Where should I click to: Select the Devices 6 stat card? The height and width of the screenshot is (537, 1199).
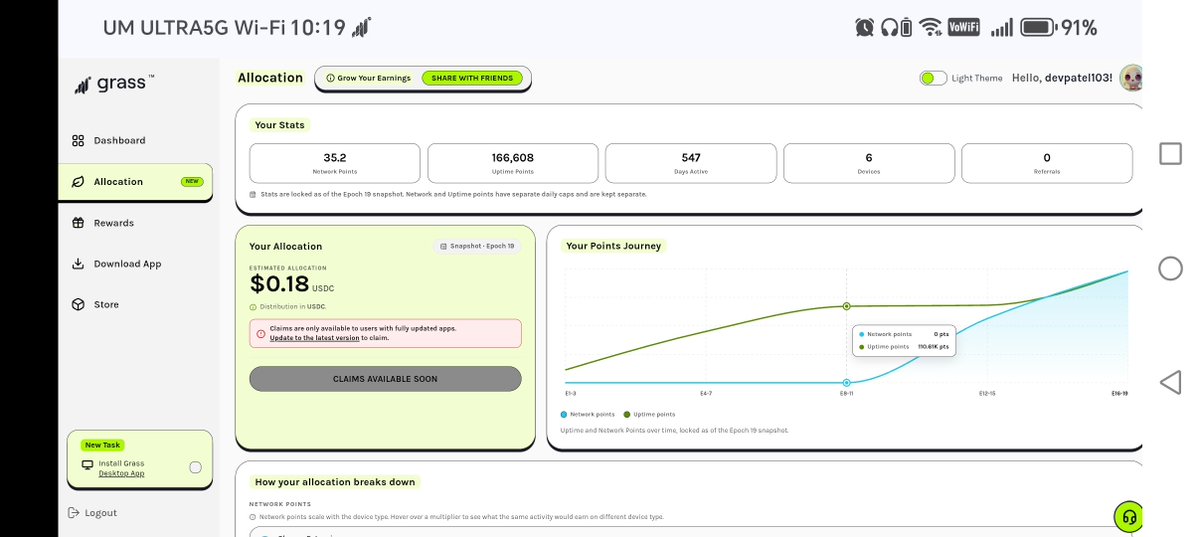click(869, 163)
